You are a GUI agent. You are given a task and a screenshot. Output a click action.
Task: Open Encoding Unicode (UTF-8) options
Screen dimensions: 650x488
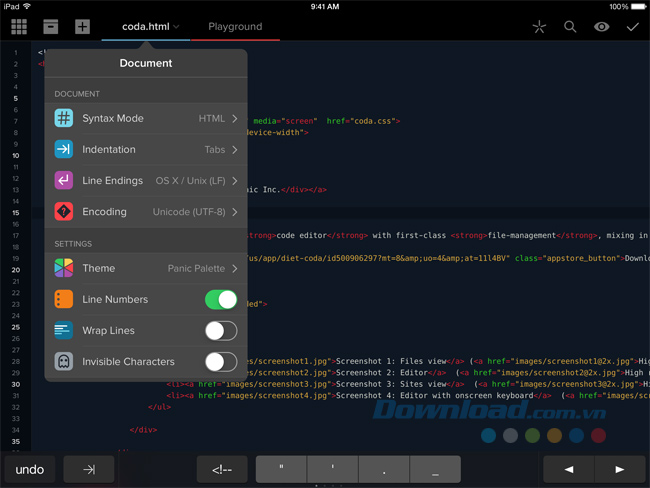point(146,212)
